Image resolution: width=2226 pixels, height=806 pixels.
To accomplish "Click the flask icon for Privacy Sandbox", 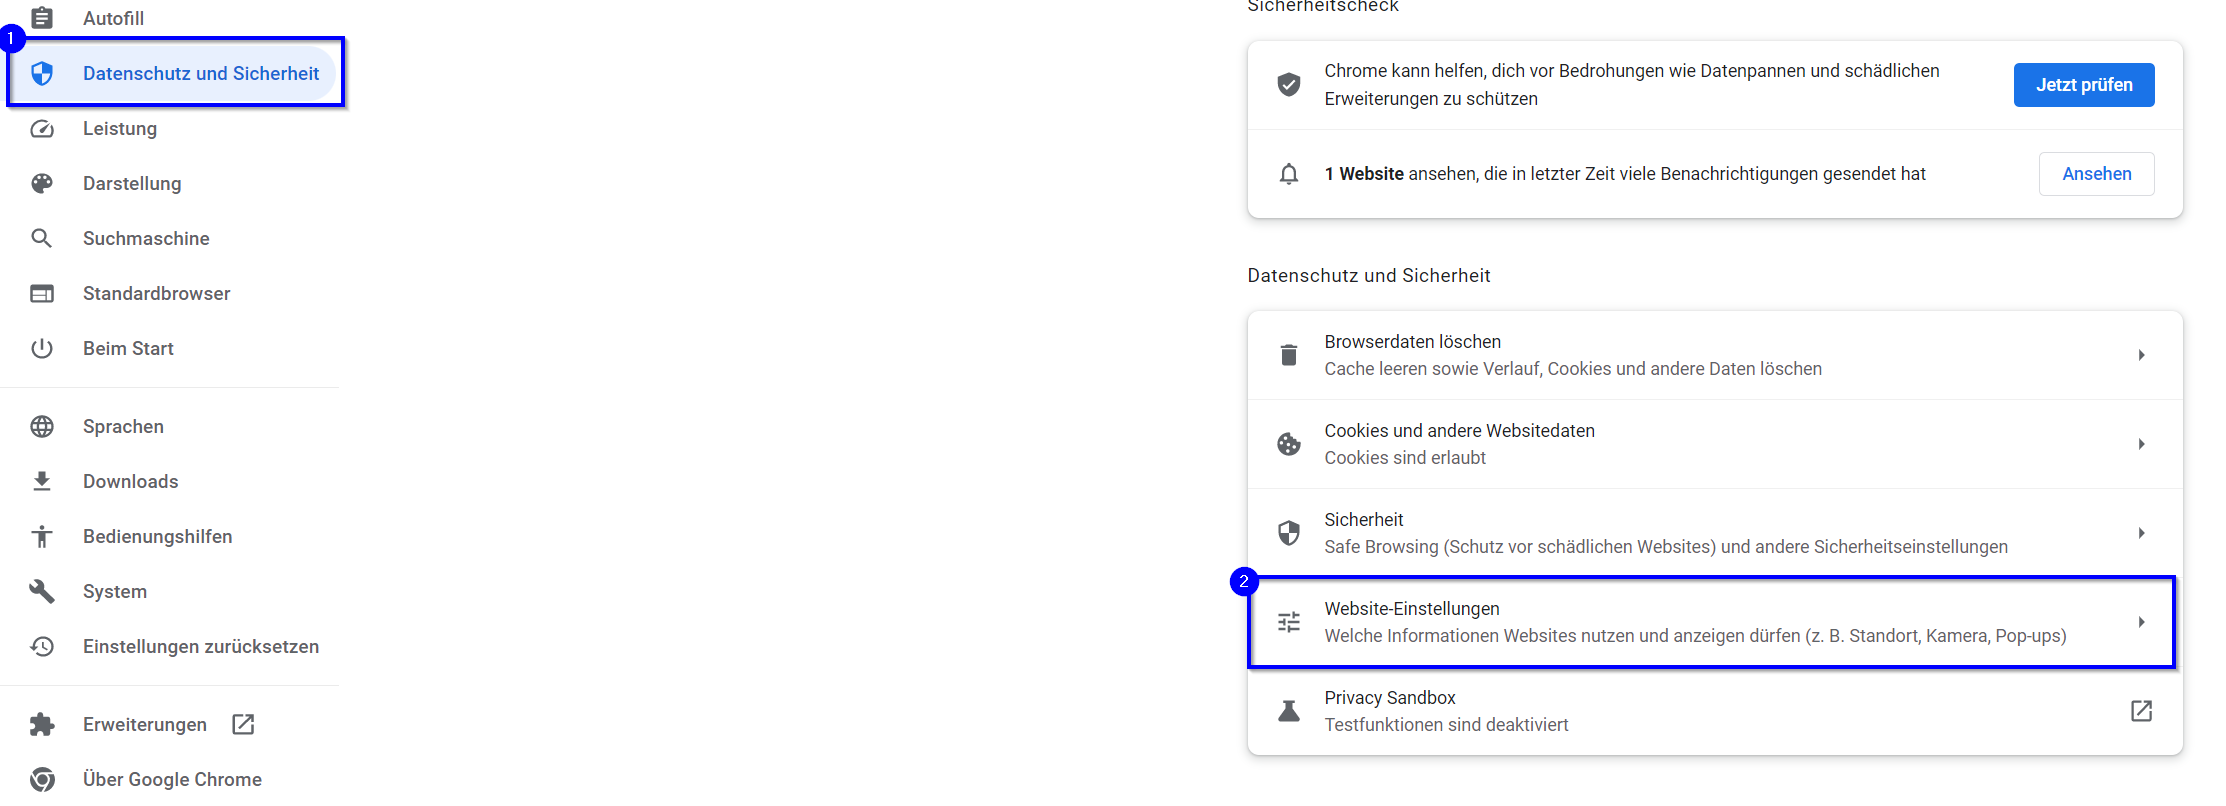I will point(1289,711).
